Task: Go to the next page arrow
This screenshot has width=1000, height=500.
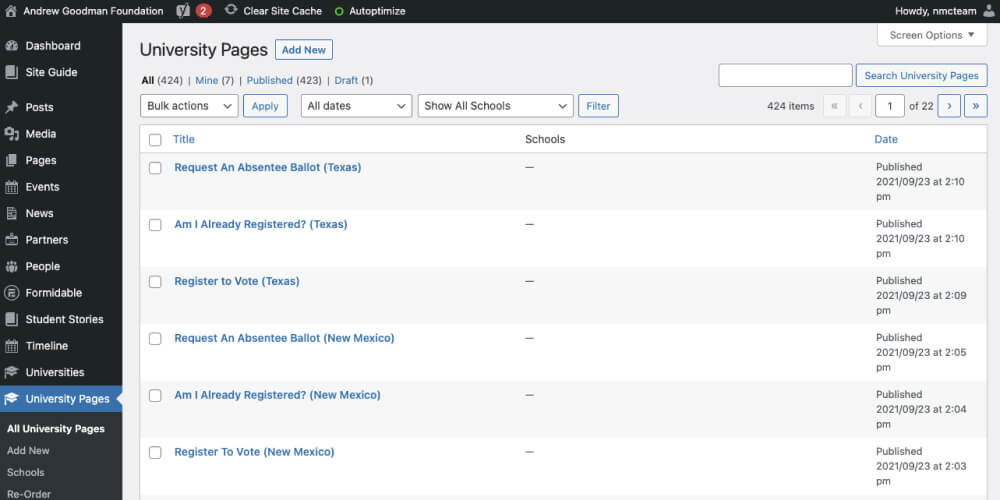Action: tap(949, 106)
